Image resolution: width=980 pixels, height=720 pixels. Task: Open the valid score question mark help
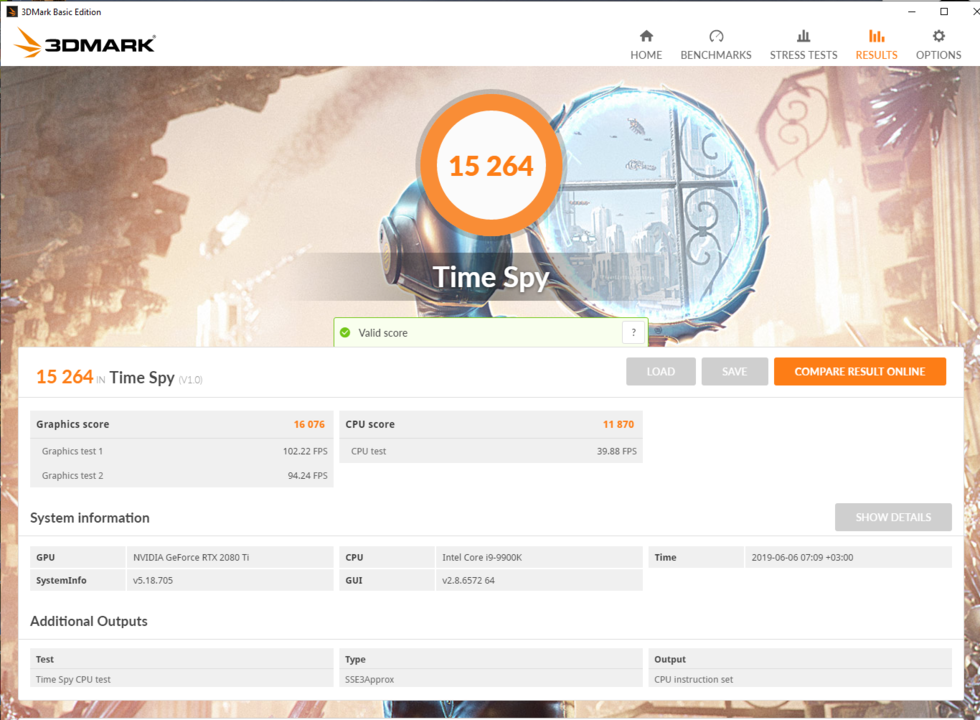click(x=633, y=332)
